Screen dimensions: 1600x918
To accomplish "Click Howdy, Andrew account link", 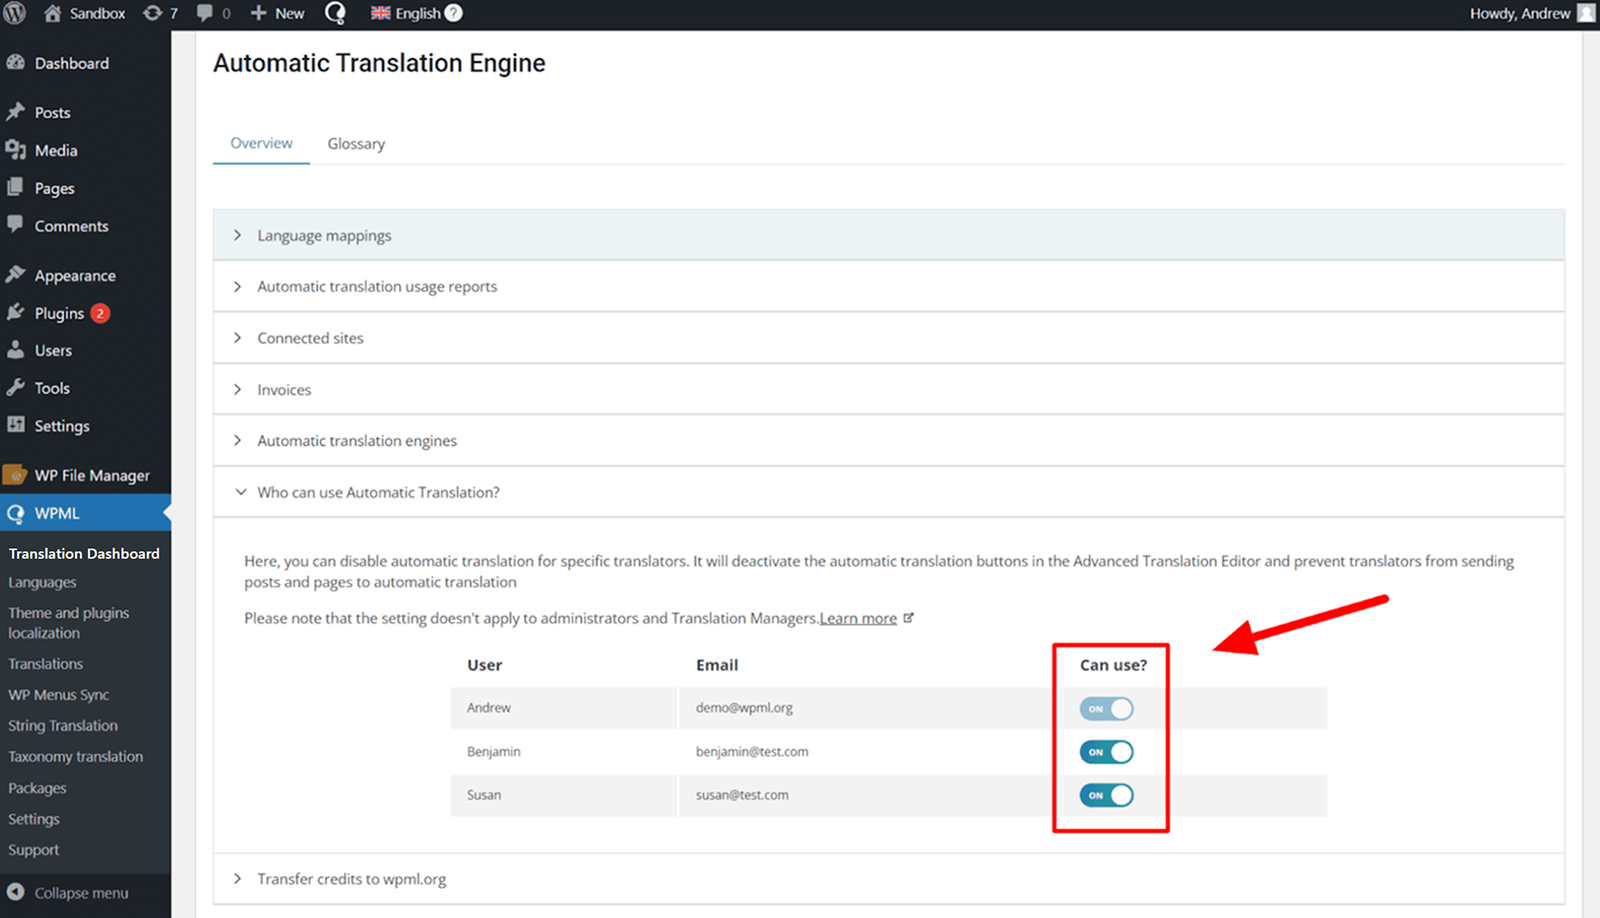I will [x=1520, y=13].
